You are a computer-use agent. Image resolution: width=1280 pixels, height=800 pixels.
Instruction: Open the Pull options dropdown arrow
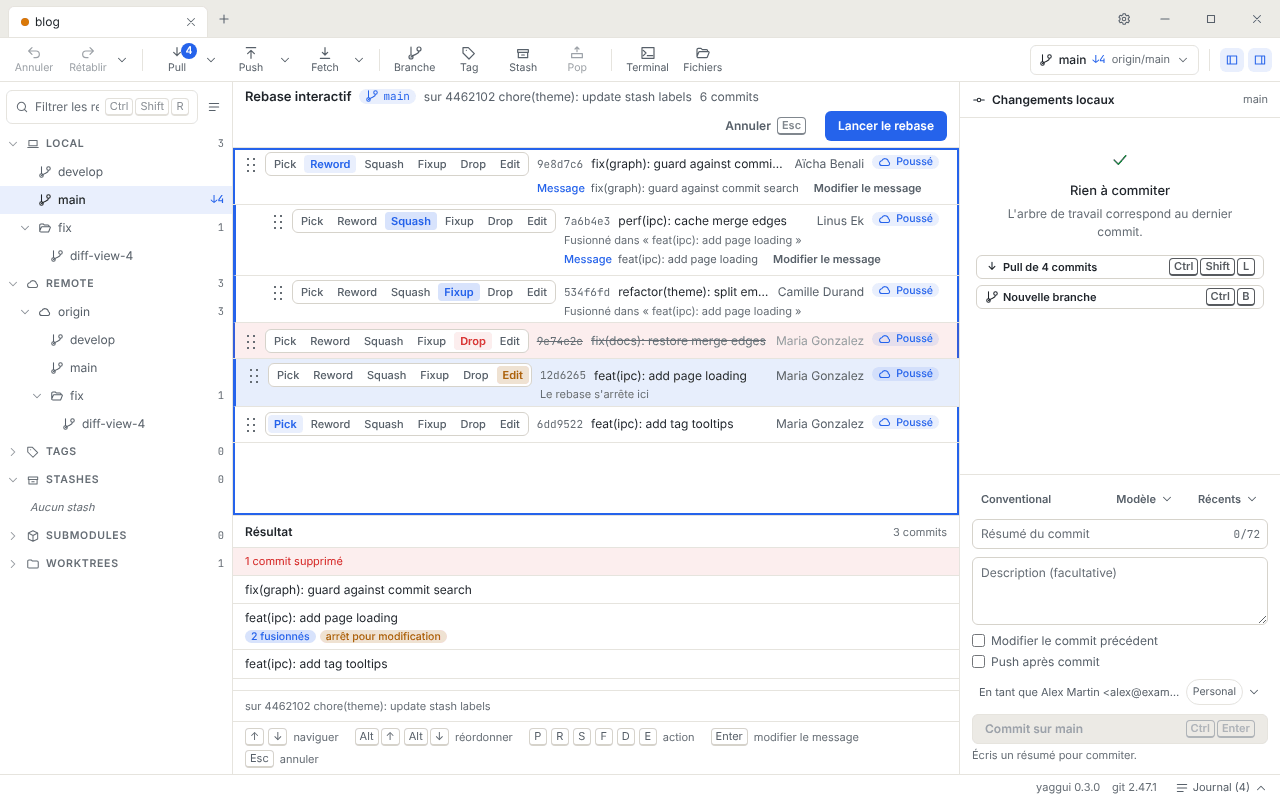pos(211,60)
